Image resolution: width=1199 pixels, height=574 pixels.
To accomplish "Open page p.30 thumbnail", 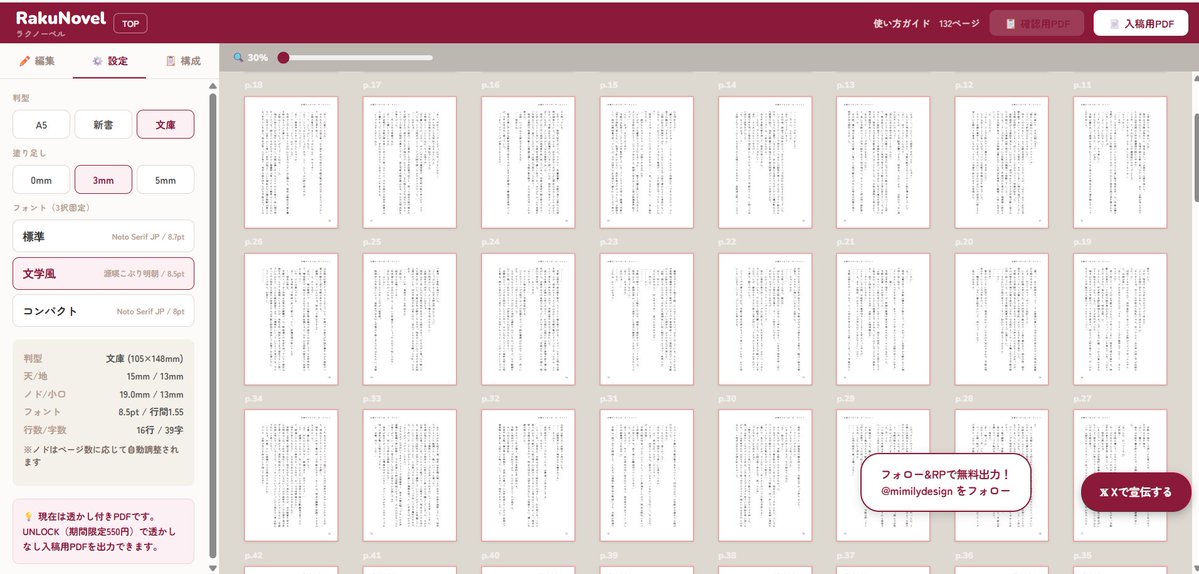I will point(765,475).
